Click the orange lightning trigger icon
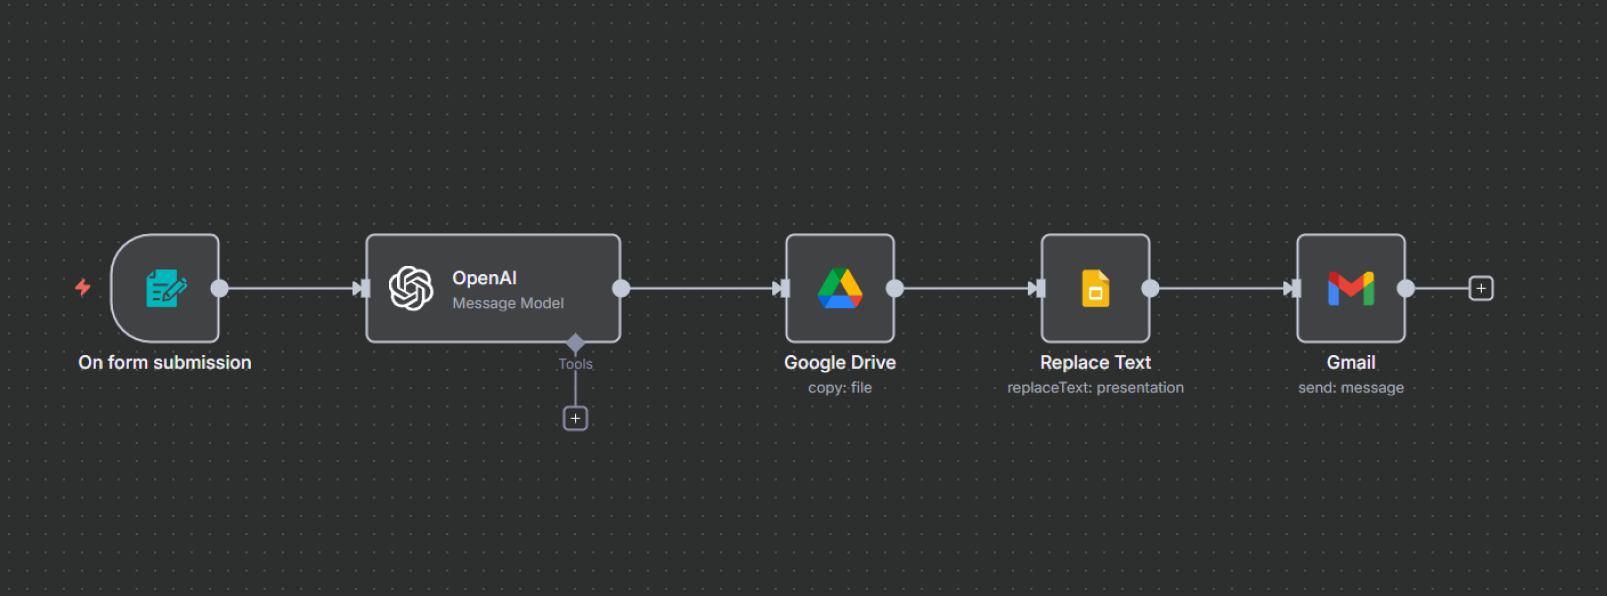 [83, 288]
